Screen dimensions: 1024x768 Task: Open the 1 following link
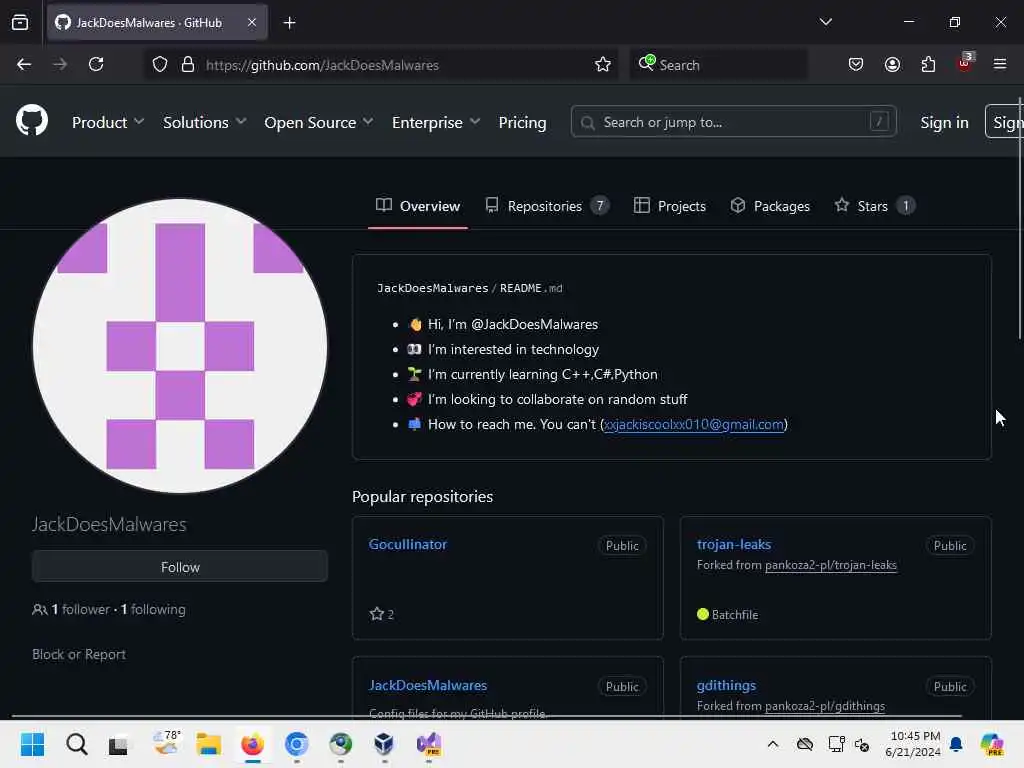point(153,609)
